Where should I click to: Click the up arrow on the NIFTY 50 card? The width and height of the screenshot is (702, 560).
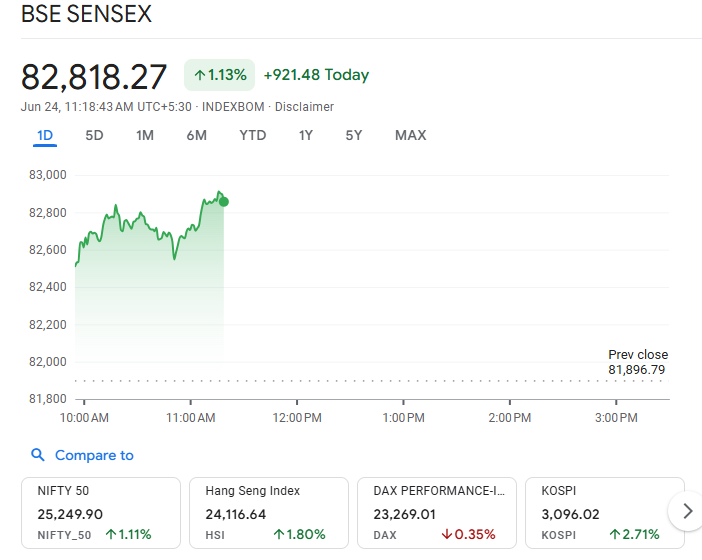pyautogui.click(x=111, y=534)
